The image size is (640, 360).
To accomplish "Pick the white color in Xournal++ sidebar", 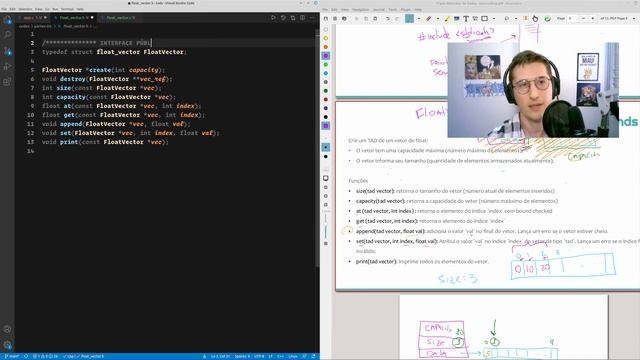I will (326, 29).
